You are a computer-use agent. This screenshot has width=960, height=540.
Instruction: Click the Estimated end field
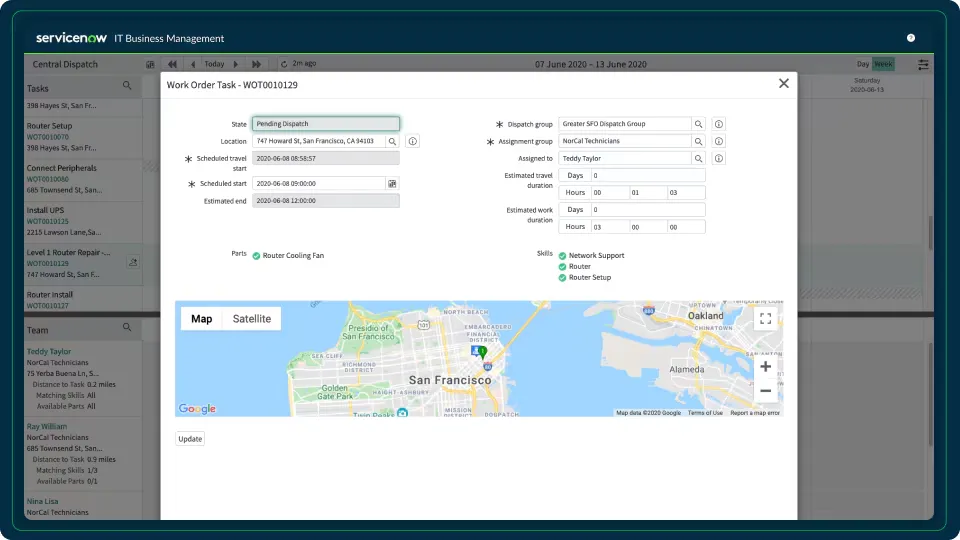326,200
